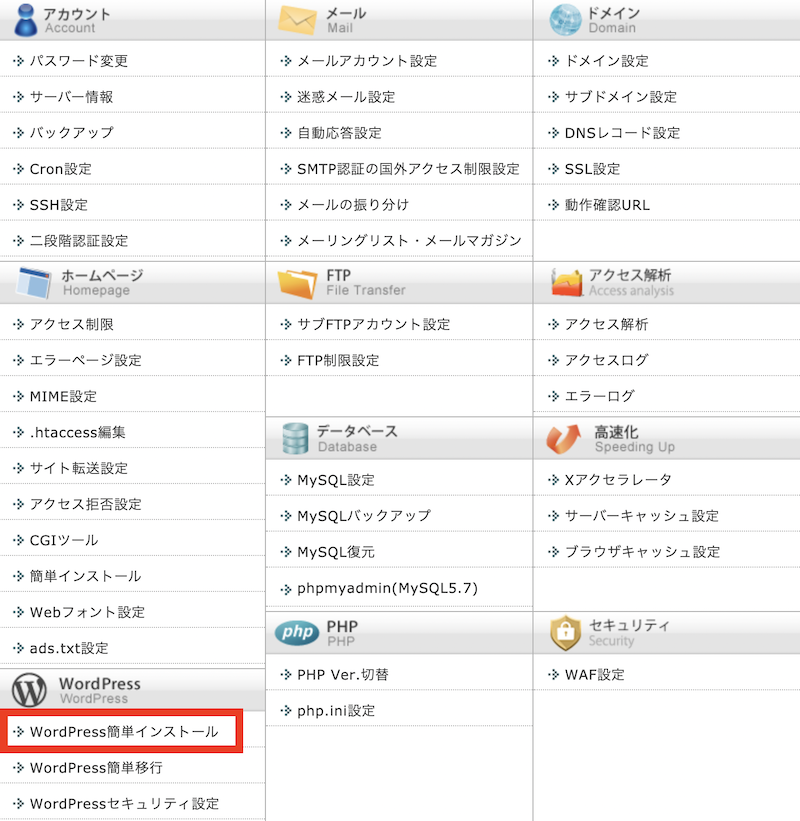Open アクセスログ
This screenshot has height=821, width=800.
click(x=607, y=360)
